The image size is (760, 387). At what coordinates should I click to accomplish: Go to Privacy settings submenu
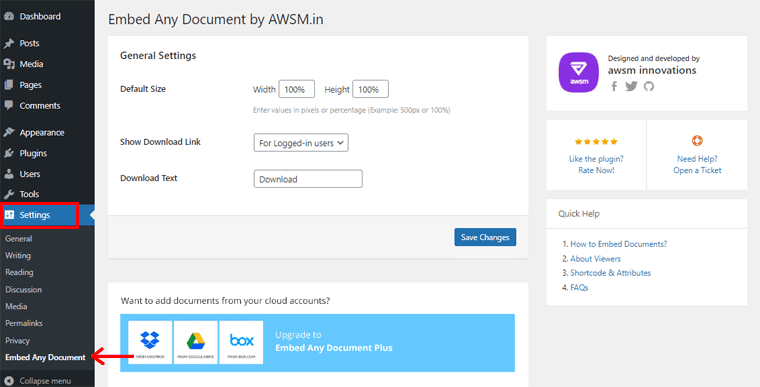(17, 340)
